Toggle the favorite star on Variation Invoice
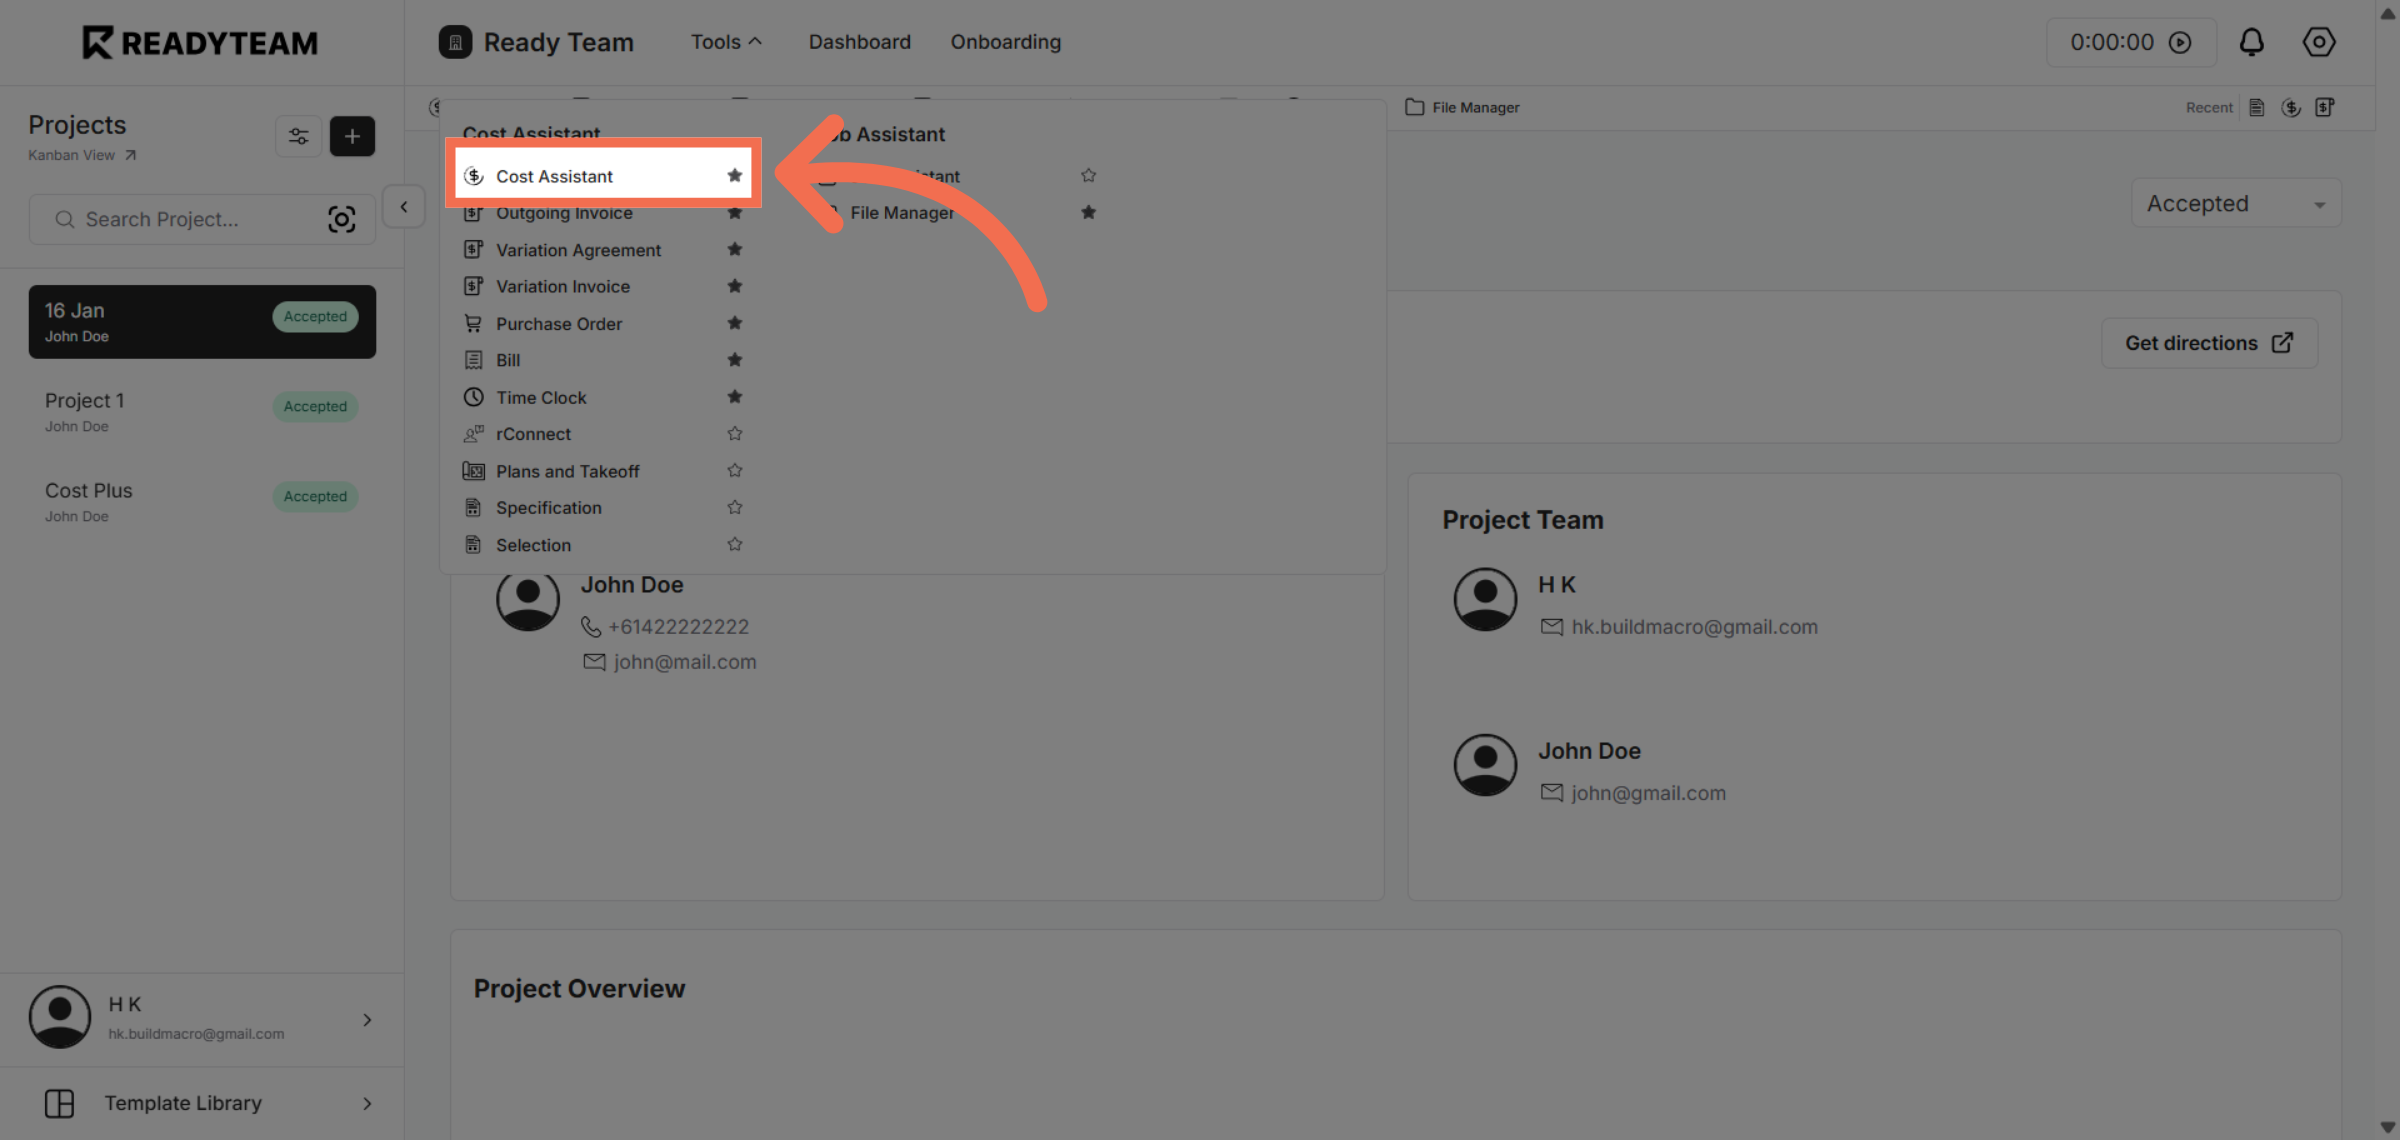This screenshot has width=2400, height=1140. 735,286
